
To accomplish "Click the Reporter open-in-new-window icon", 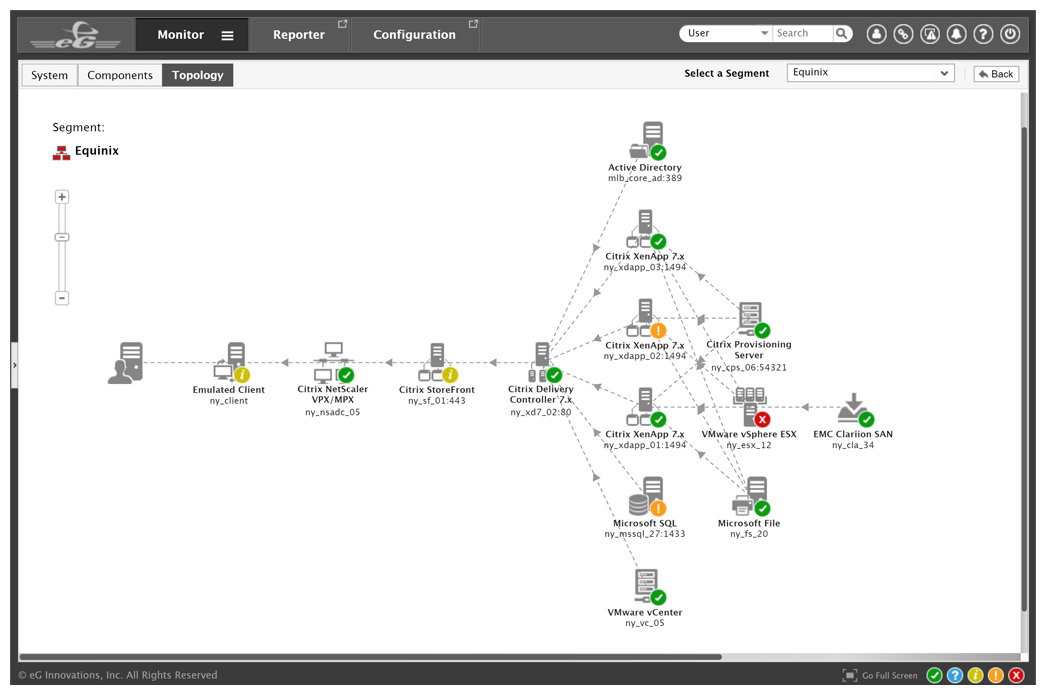I will 343,24.
